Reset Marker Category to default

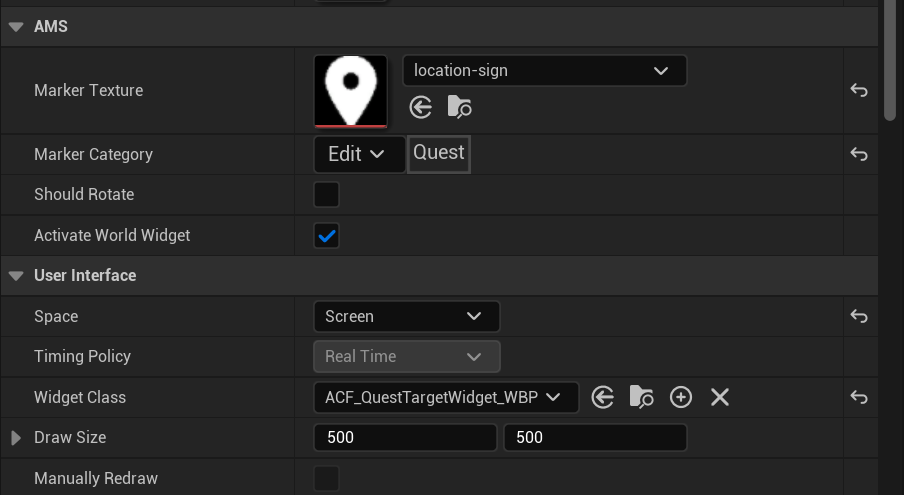tap(858, 154)
